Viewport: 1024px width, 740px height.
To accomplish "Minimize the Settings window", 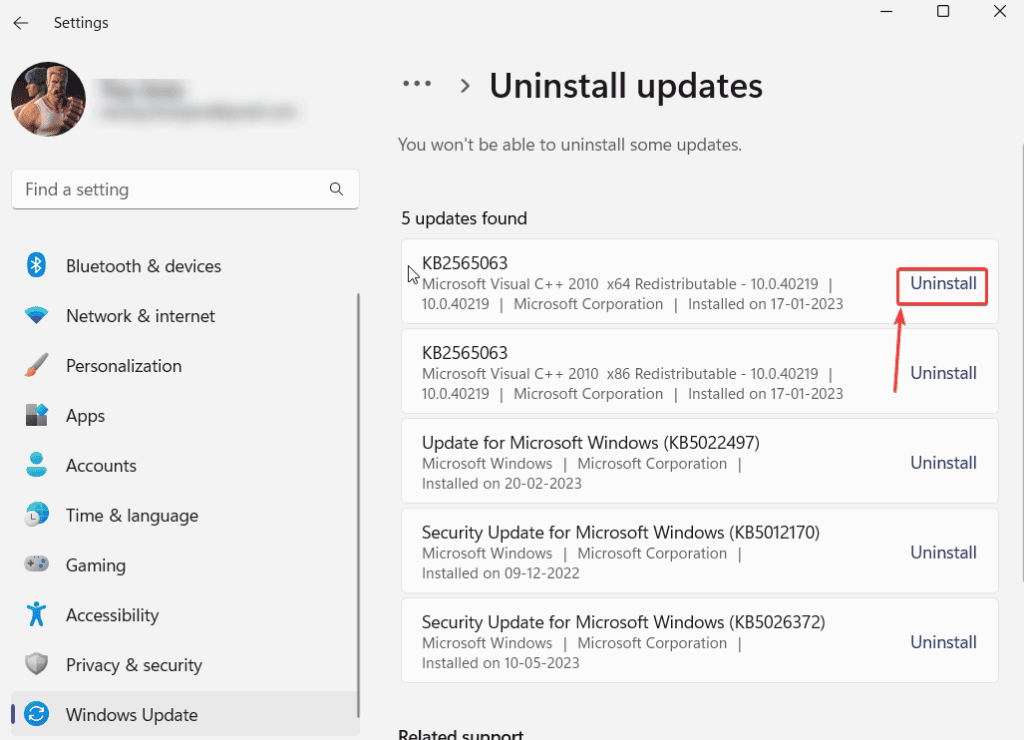I will [886, 12].
